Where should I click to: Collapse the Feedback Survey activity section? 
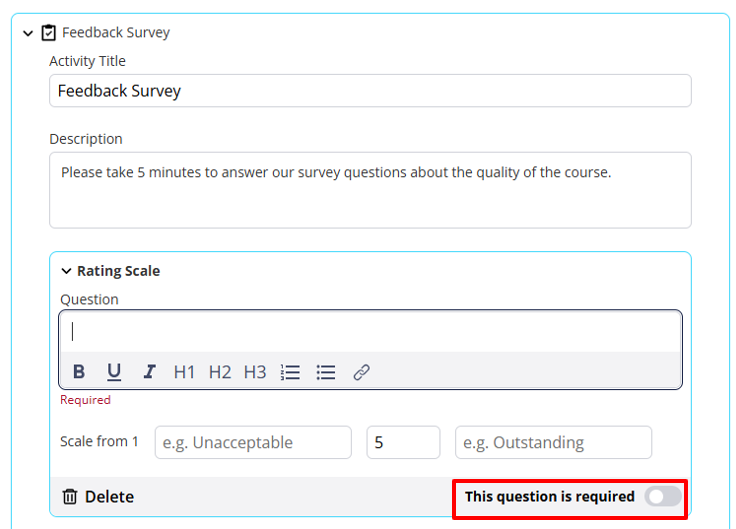[28, 33]
